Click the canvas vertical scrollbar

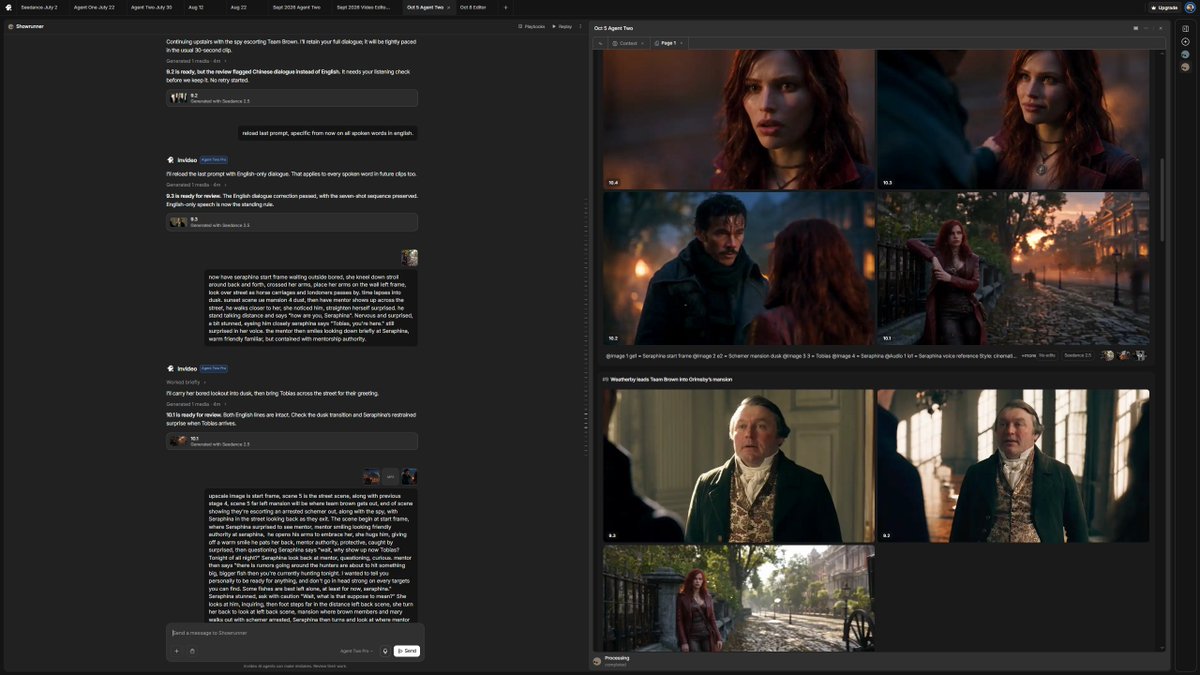(1162, 198)
